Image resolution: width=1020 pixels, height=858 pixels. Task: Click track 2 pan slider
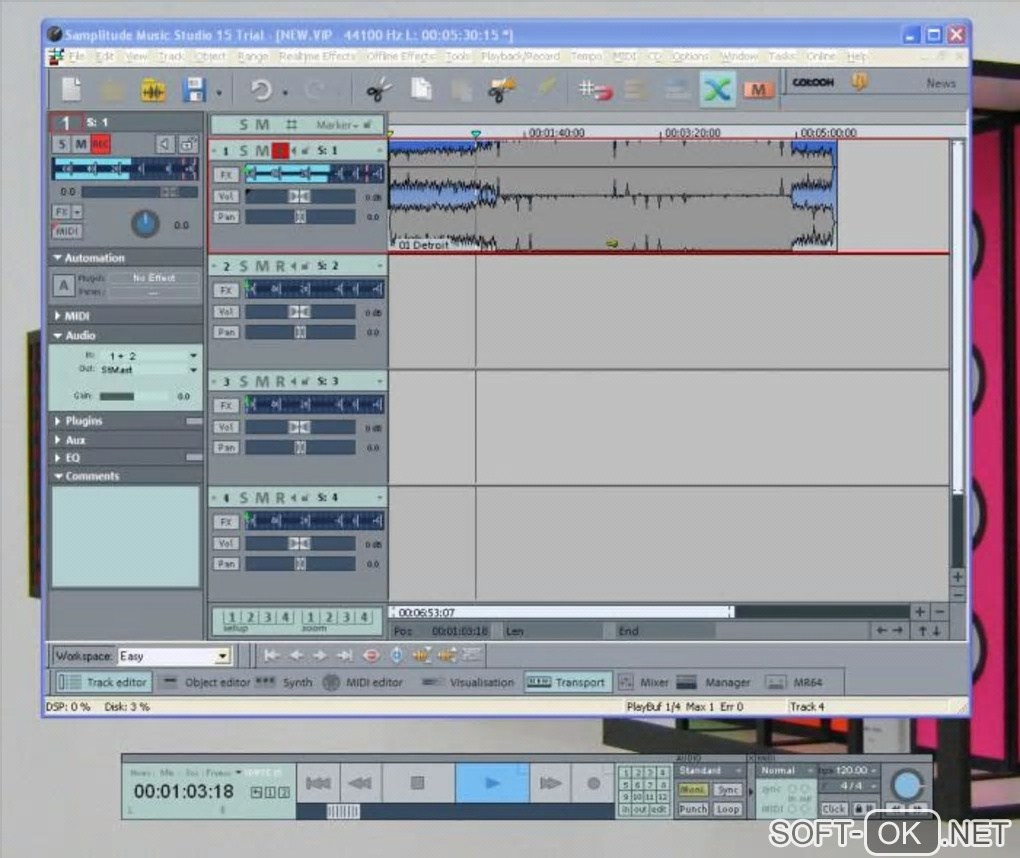pos(301,332)
